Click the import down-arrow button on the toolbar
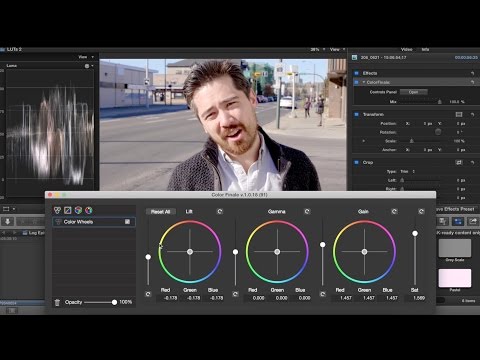Image resolution: width=480 pixels, height=360 pixels. coord(8,221)
